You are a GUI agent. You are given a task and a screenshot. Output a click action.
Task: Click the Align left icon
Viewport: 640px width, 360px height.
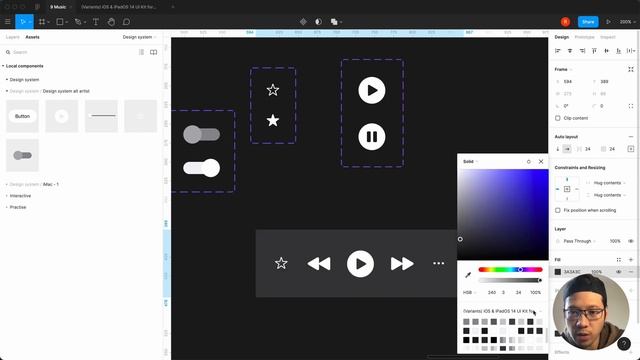(x=558, y=51)
